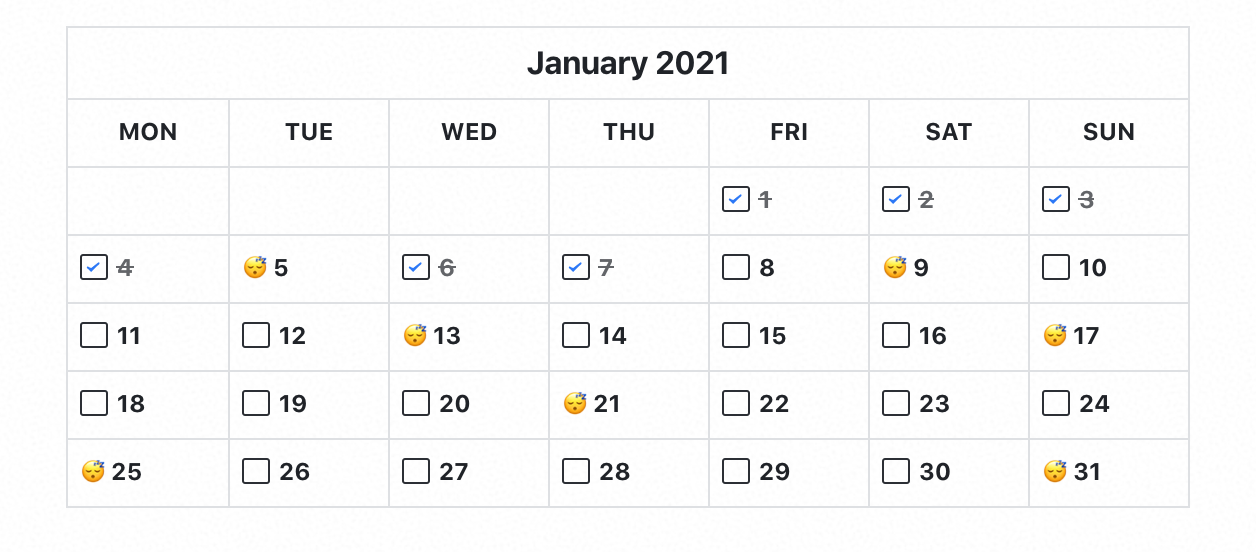This screenshot has width=1256, height=552.
Task: Click the sleeping emoji on Sunday 17
Action: [x=1055, y=335]
